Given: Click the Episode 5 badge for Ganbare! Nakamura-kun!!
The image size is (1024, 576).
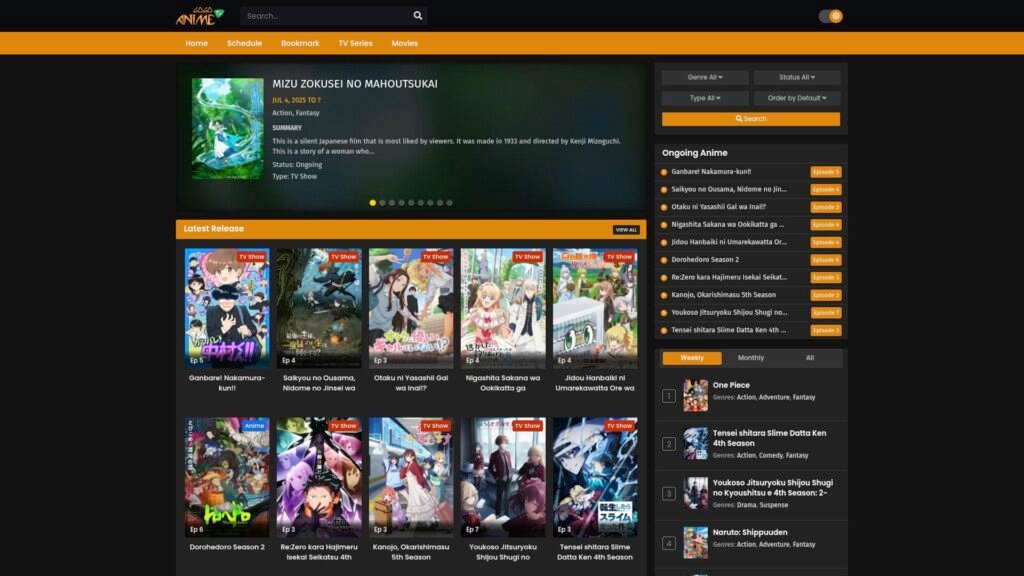Looking at the screenshot, I should click(x=825, y=172).
